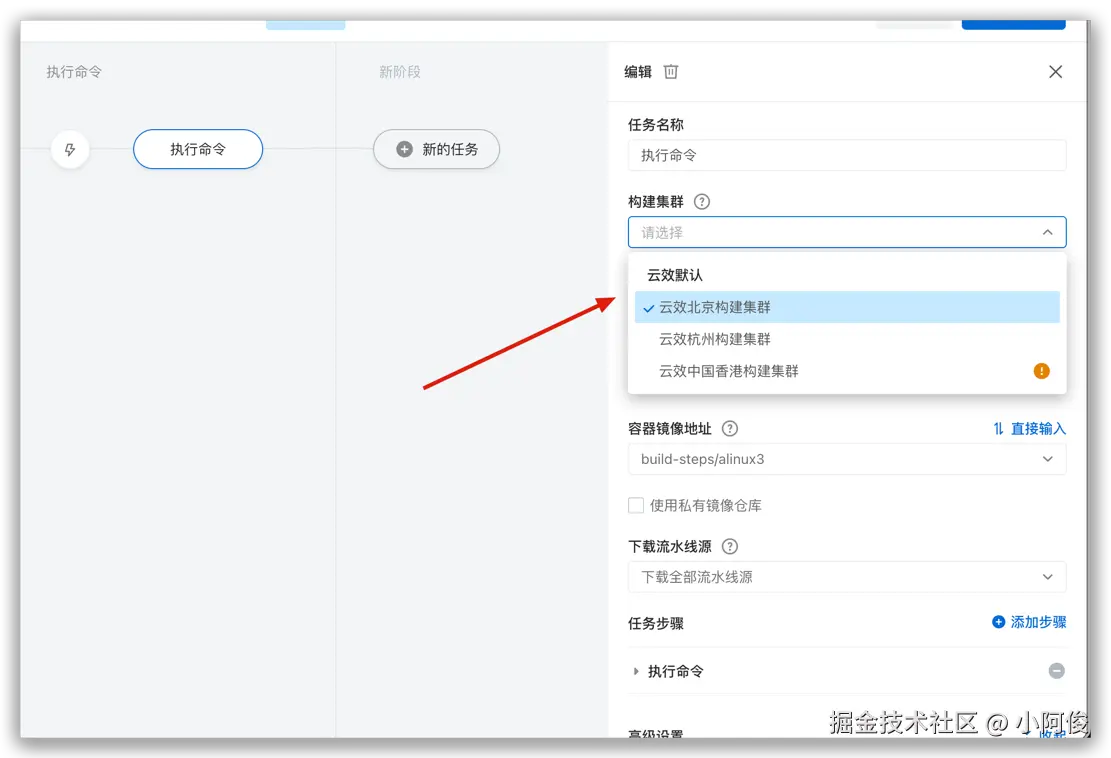1111x758 pixels.
Task: Click the plus icon in 新的任务
Action: pos(405,149)
